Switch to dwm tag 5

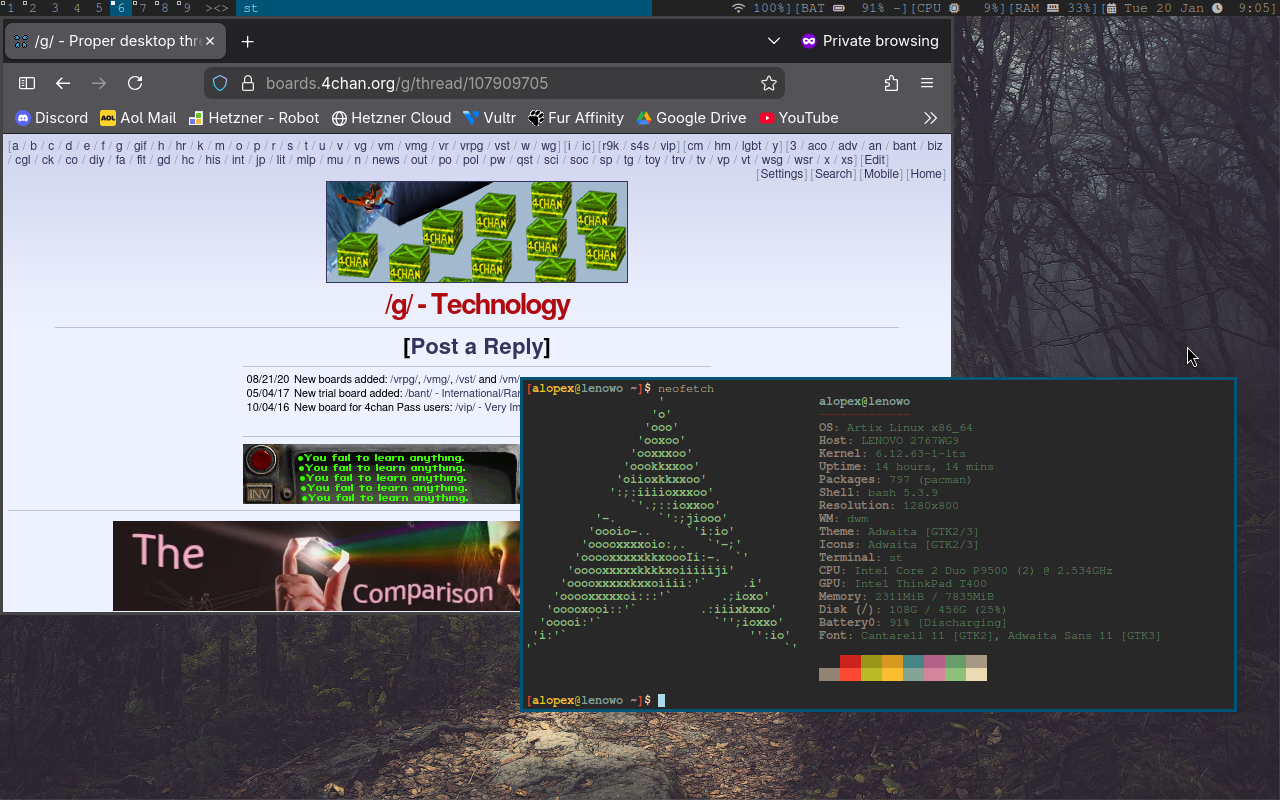(x=99, y=8)
